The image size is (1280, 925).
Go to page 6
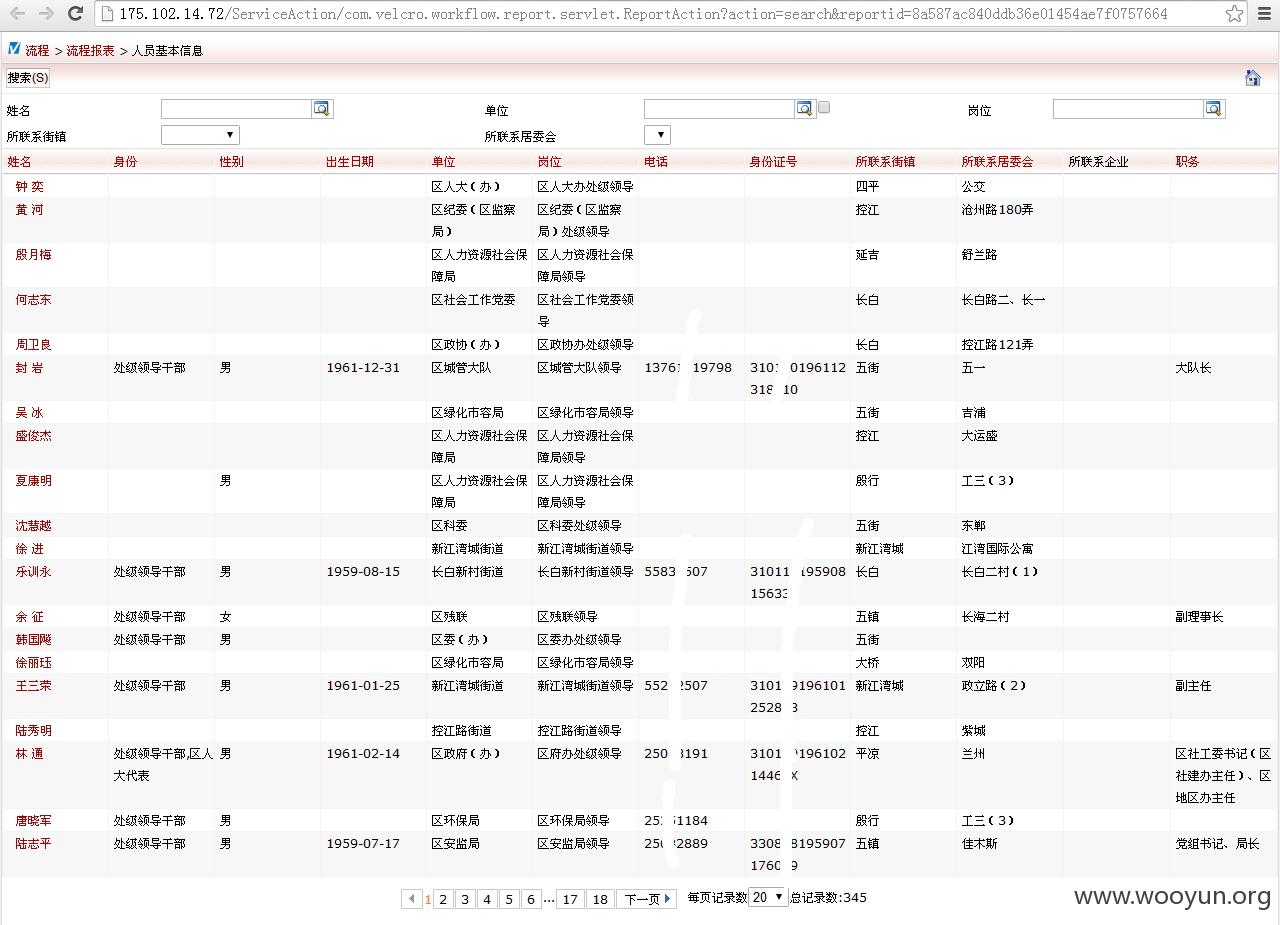click(x=531, y=899)
